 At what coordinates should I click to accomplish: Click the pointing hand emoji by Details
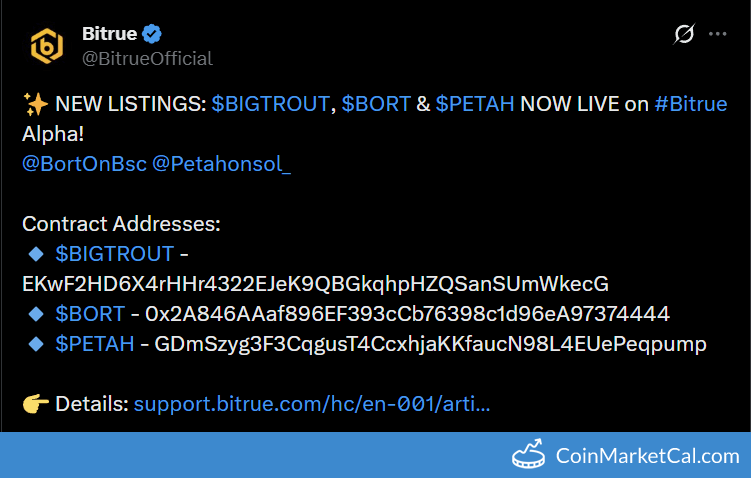tap(35, 404)
